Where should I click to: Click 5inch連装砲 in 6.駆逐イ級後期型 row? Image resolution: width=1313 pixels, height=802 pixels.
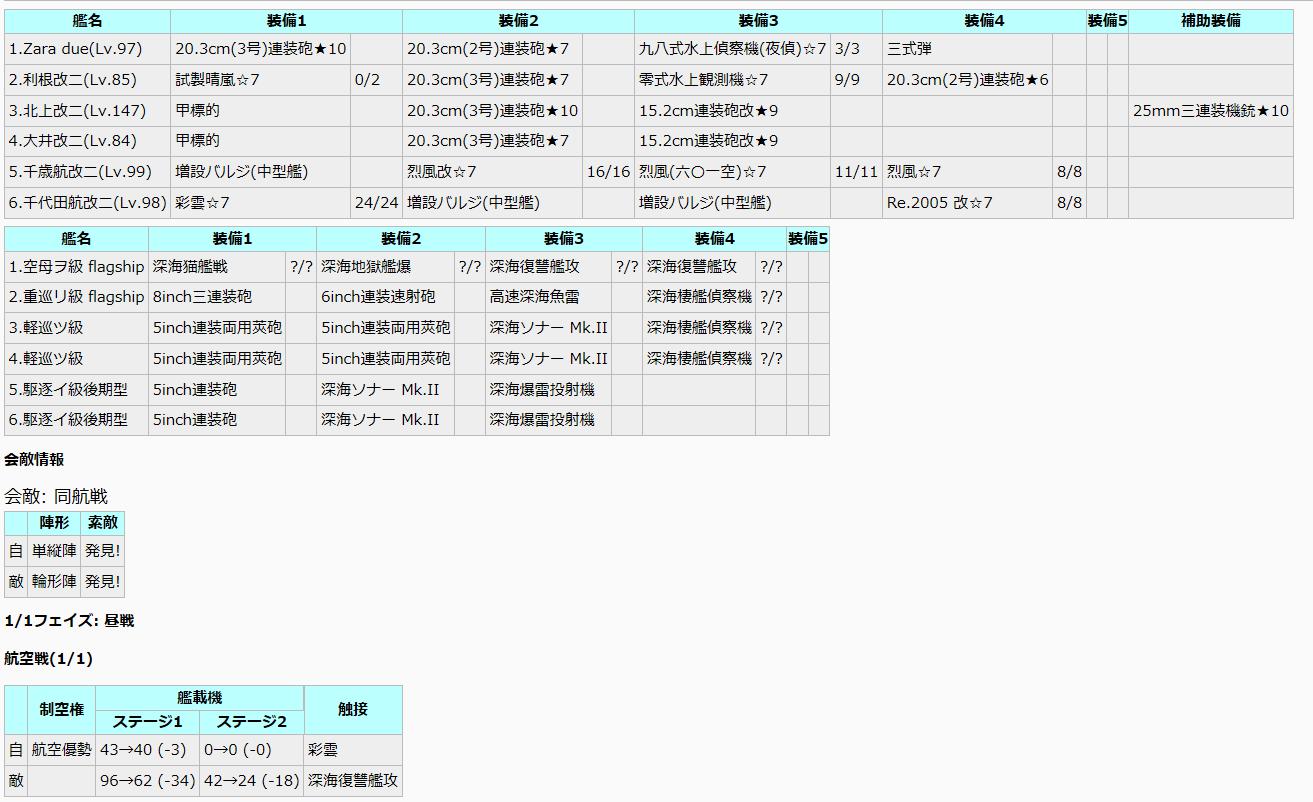(x=217, y=420)
